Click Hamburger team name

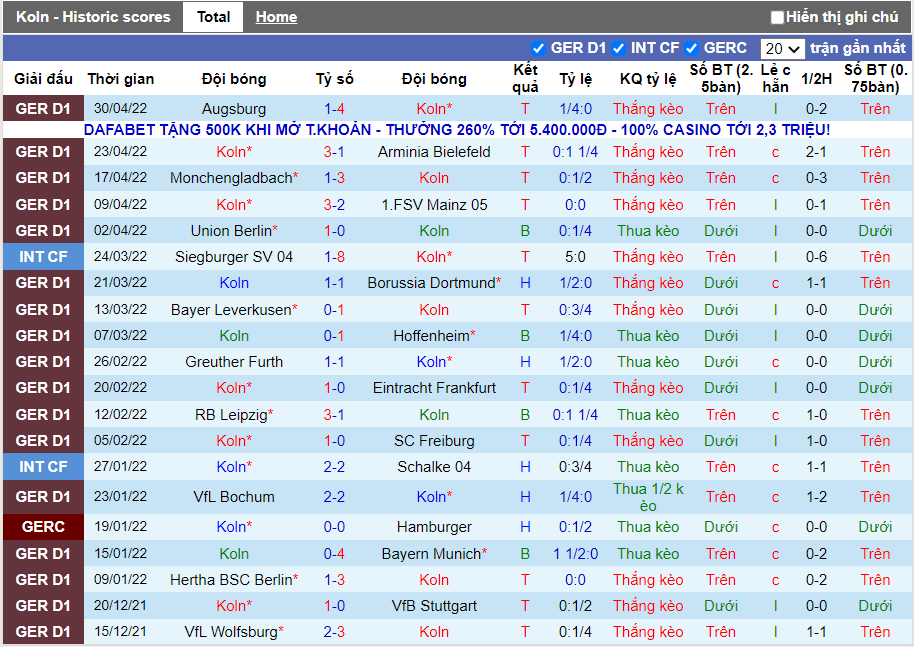click(x=434, y=526)
